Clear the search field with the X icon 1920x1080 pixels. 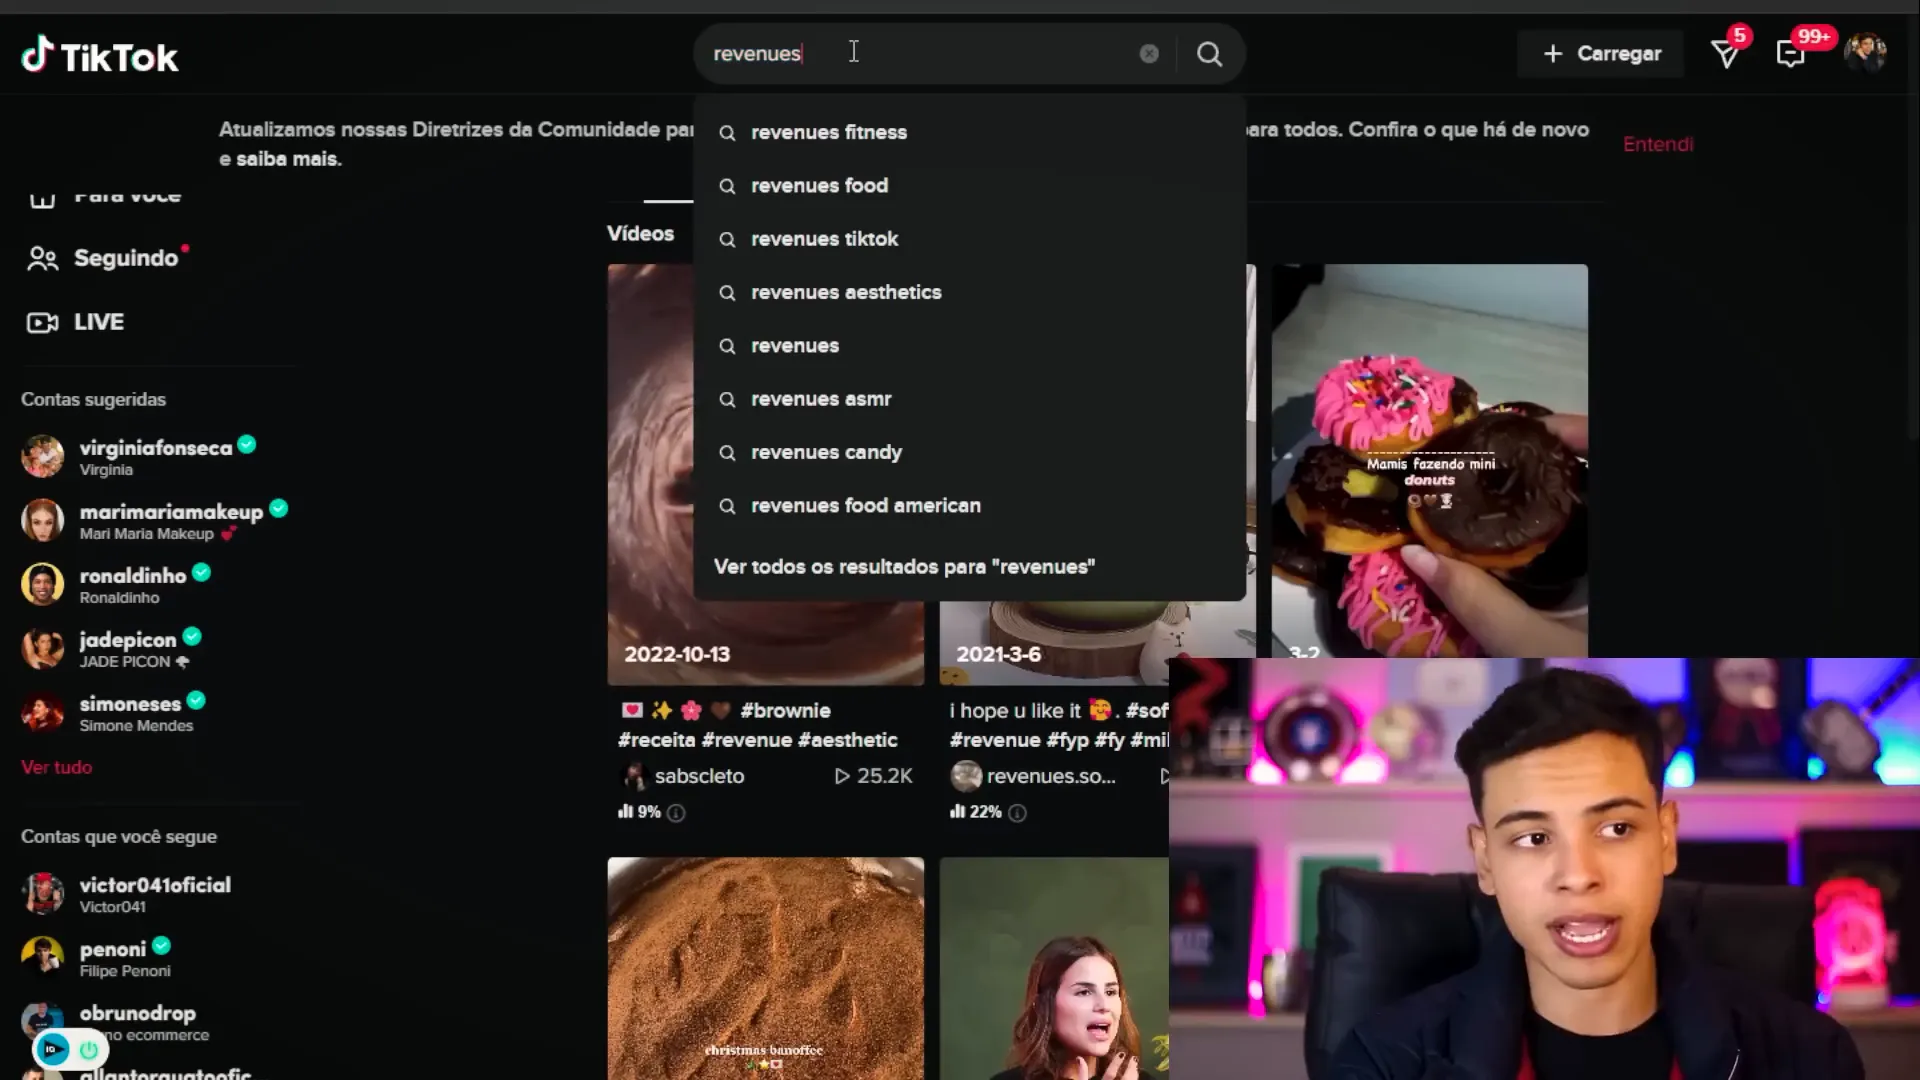pos(1149,54)
